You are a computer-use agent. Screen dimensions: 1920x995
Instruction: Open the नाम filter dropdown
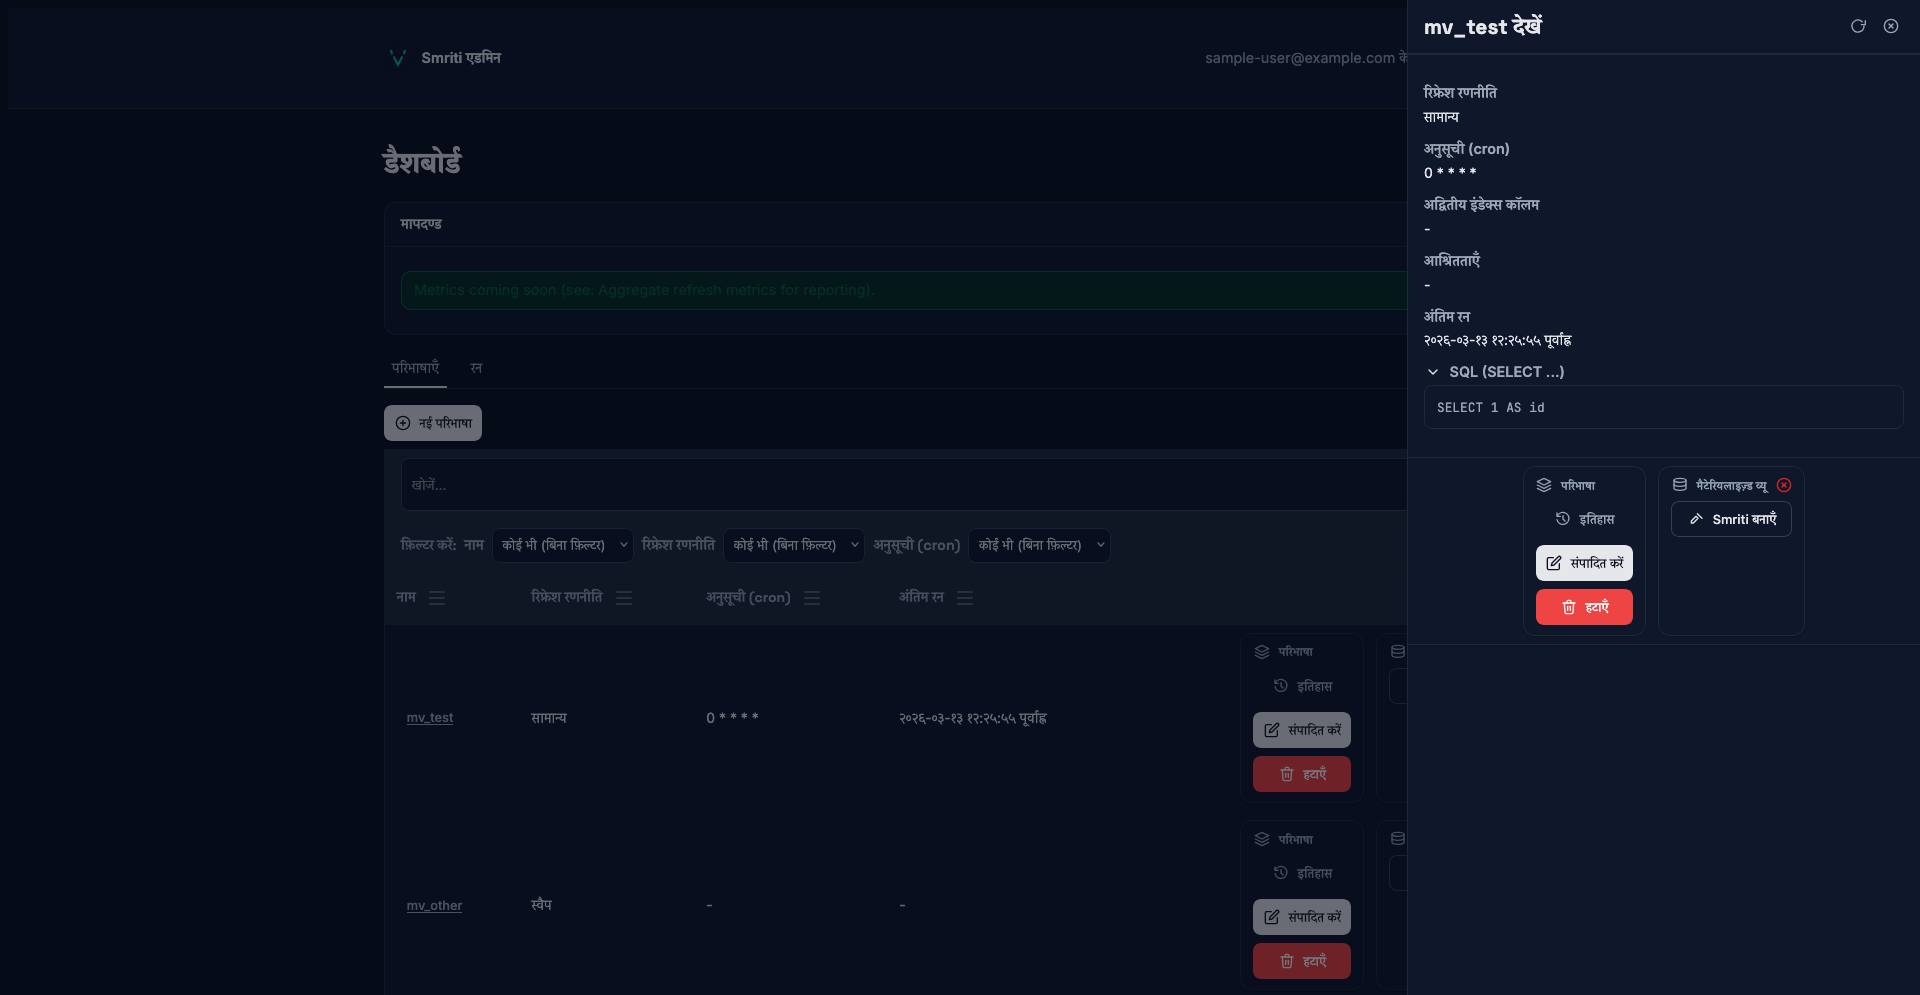[x=563, y=545]
